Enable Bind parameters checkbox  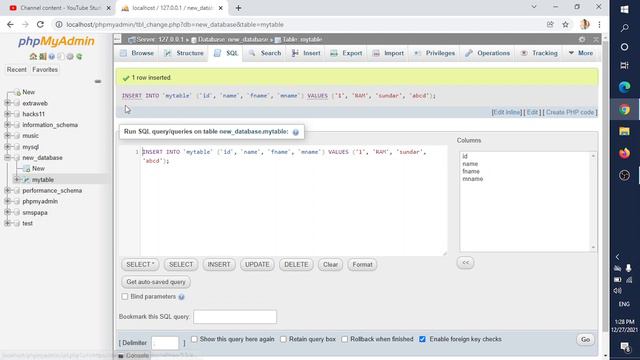125,297
